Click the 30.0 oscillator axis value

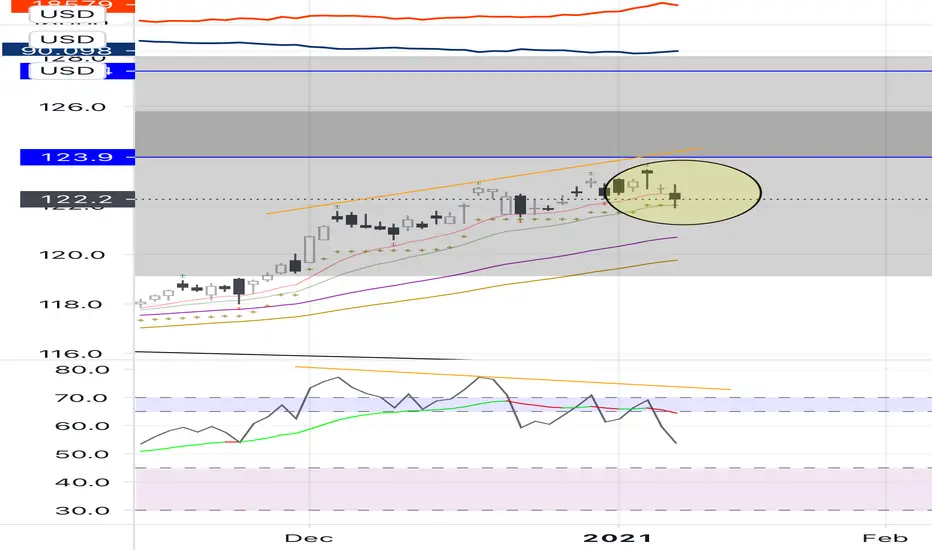pyautogui.click(x=82, y=510)
